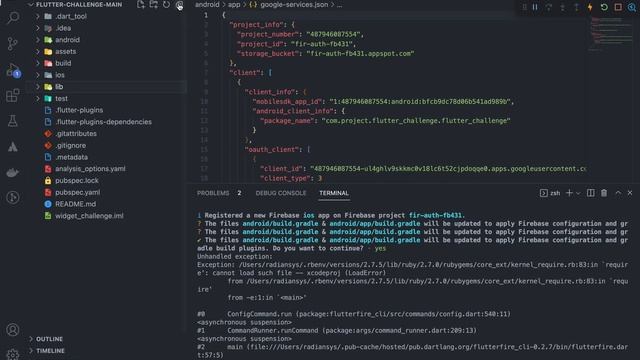Screen dimensions: 640x360
Task: Expand the OUTLINE section
Action: point(49,339)
